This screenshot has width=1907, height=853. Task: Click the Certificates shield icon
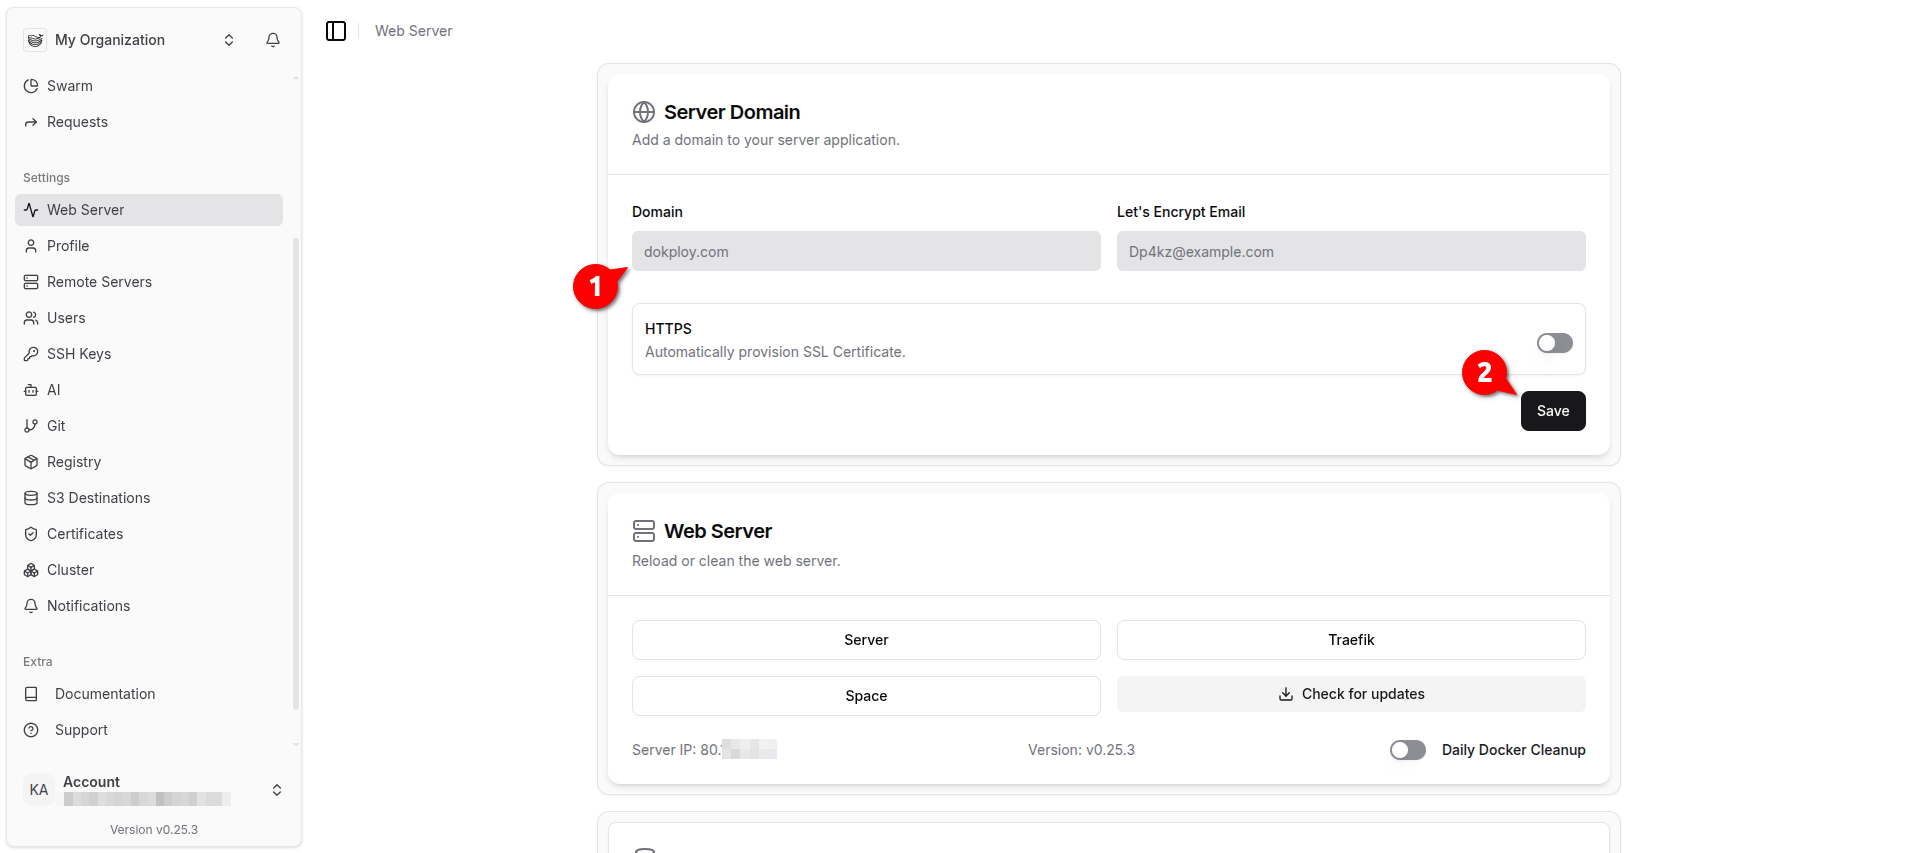point(31,534)
